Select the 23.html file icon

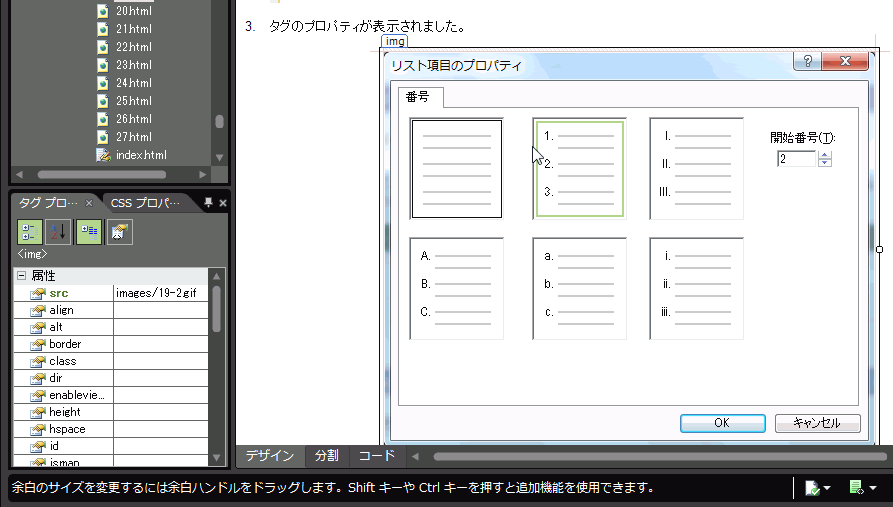tap(103, 65)
